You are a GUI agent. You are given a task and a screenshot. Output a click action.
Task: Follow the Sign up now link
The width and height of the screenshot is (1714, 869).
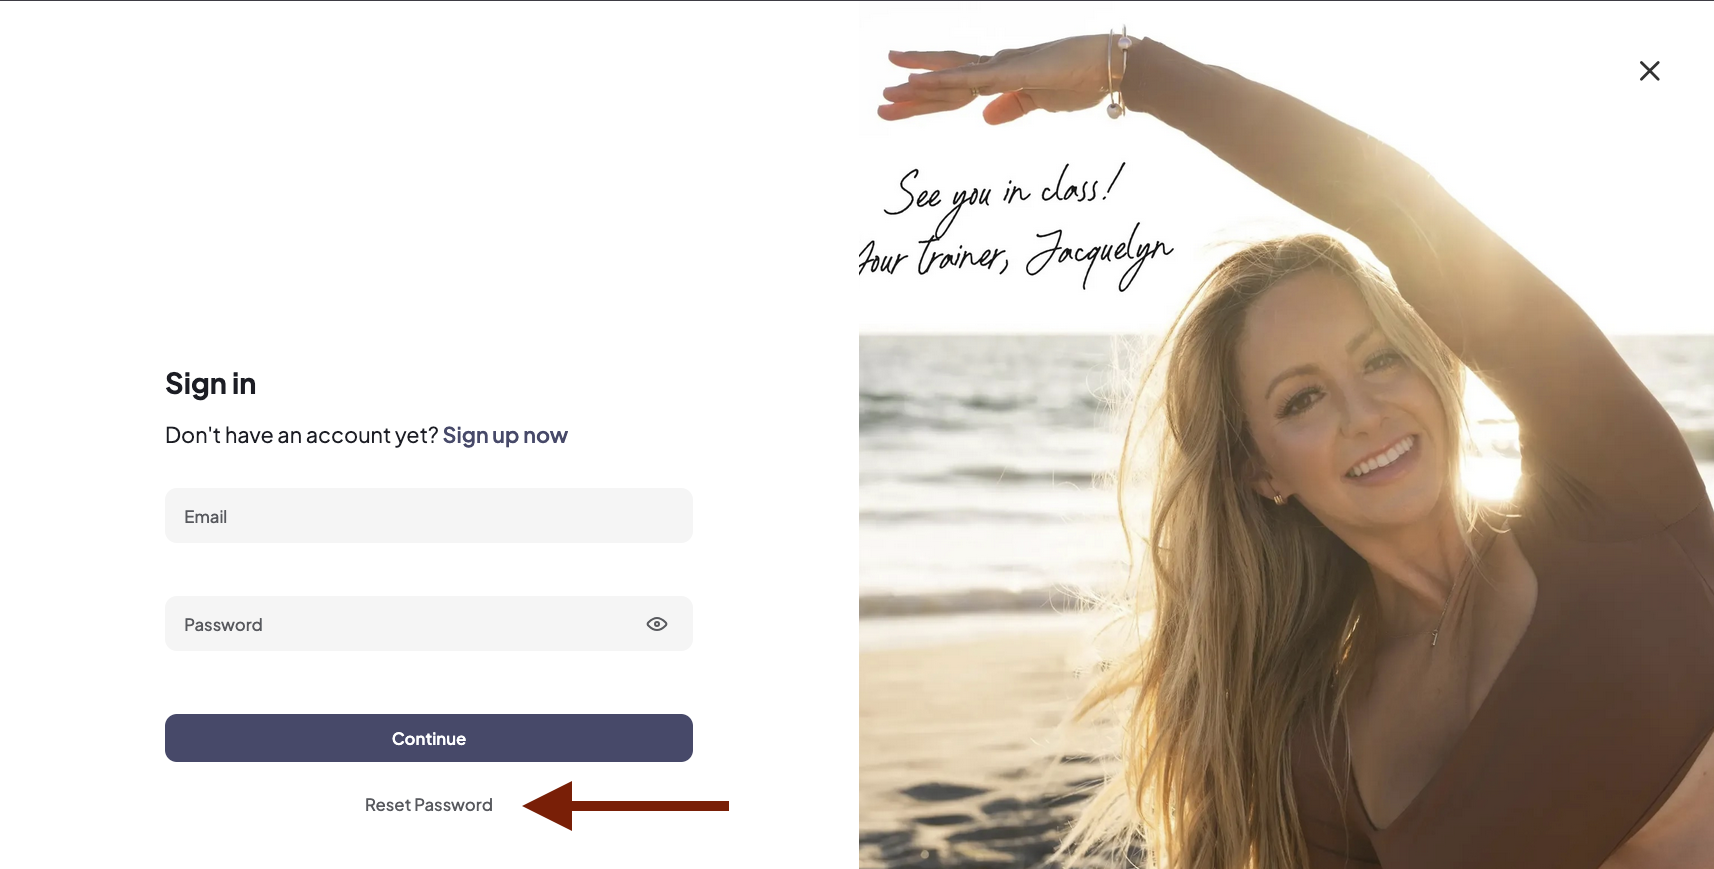(x=505, y=435)
